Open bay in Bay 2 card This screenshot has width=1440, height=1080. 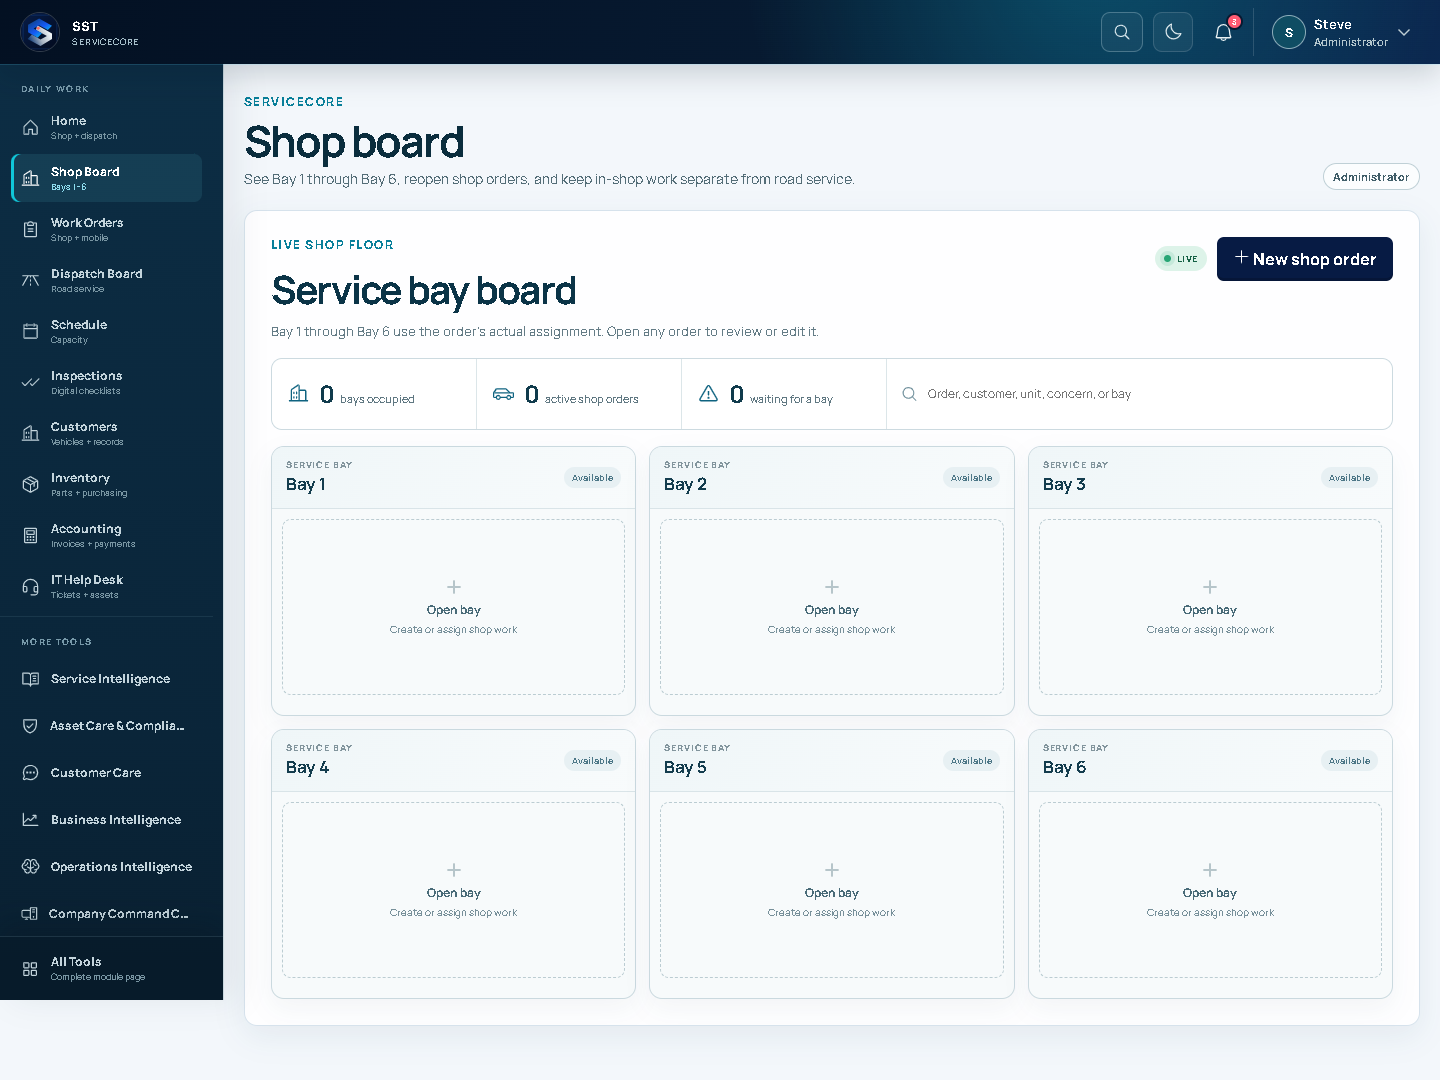click(x=832, y=607)
